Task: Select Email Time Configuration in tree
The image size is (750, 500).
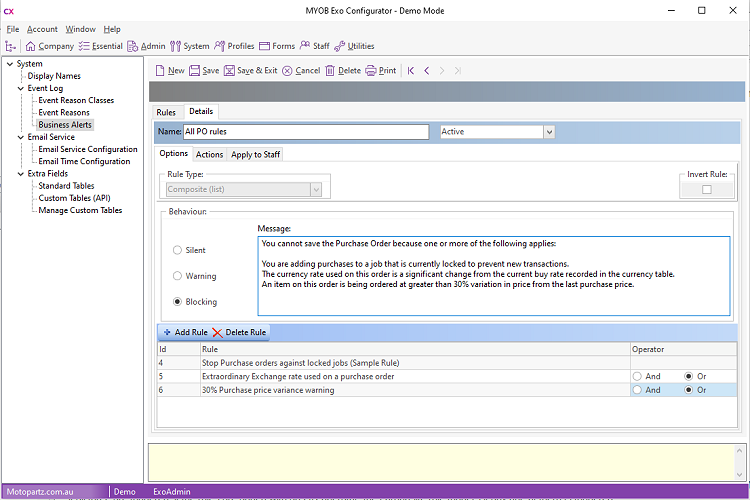Action: (84, 161)
